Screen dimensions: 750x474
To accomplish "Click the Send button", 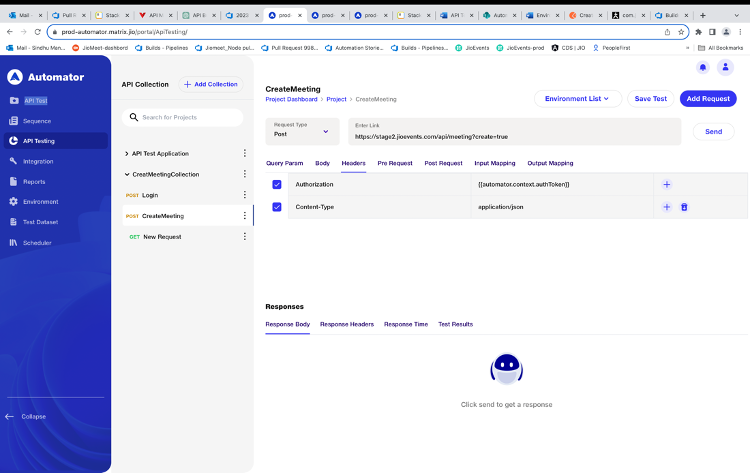I will tap(713, 132).
